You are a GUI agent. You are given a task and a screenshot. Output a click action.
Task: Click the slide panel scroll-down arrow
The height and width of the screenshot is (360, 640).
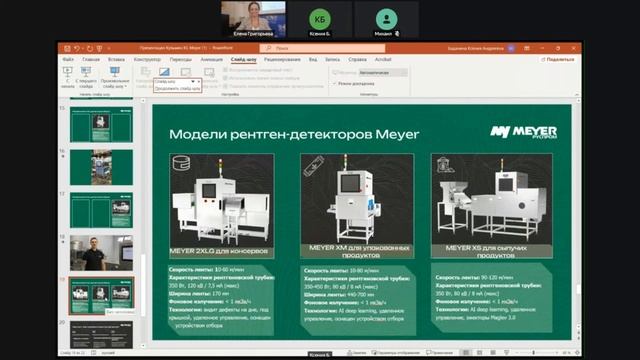coord(143,346)
